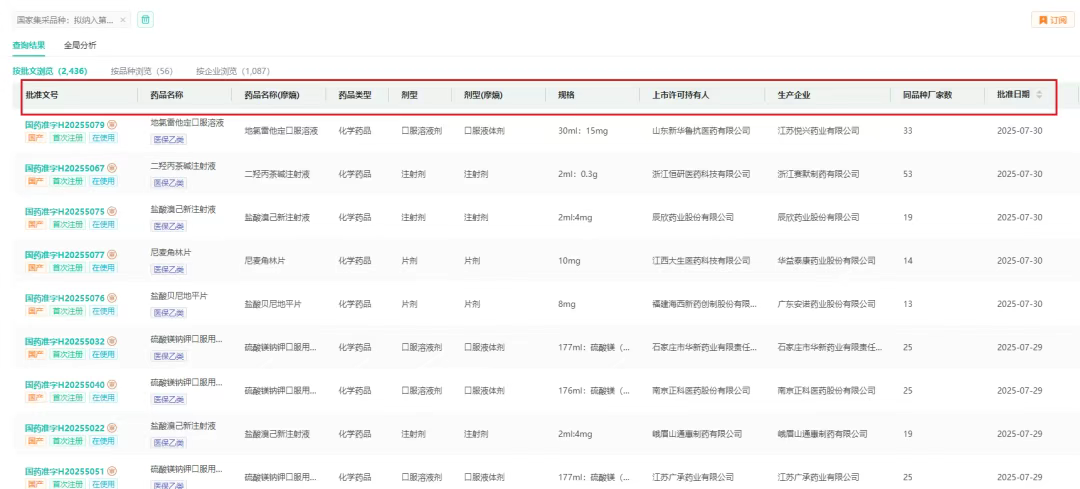Click manufacturer count 33 for 地氯雷他定口服溶液
1080x489 pixels.
tap(908, 130)
